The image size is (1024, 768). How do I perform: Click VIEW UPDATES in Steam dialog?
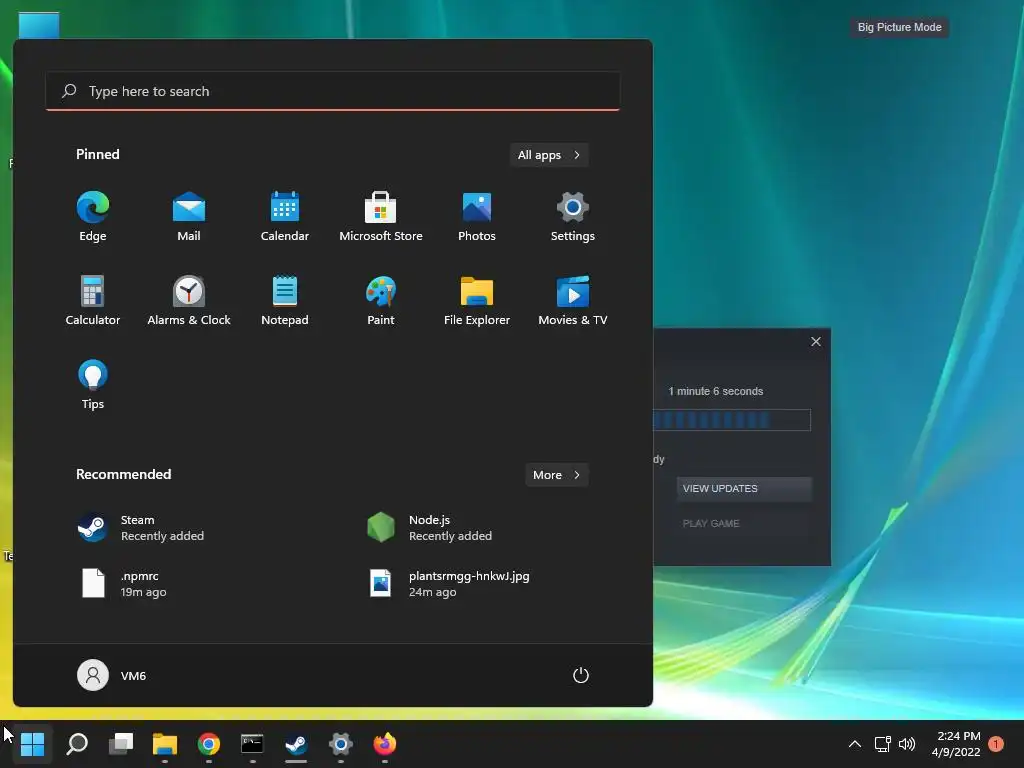744,488
